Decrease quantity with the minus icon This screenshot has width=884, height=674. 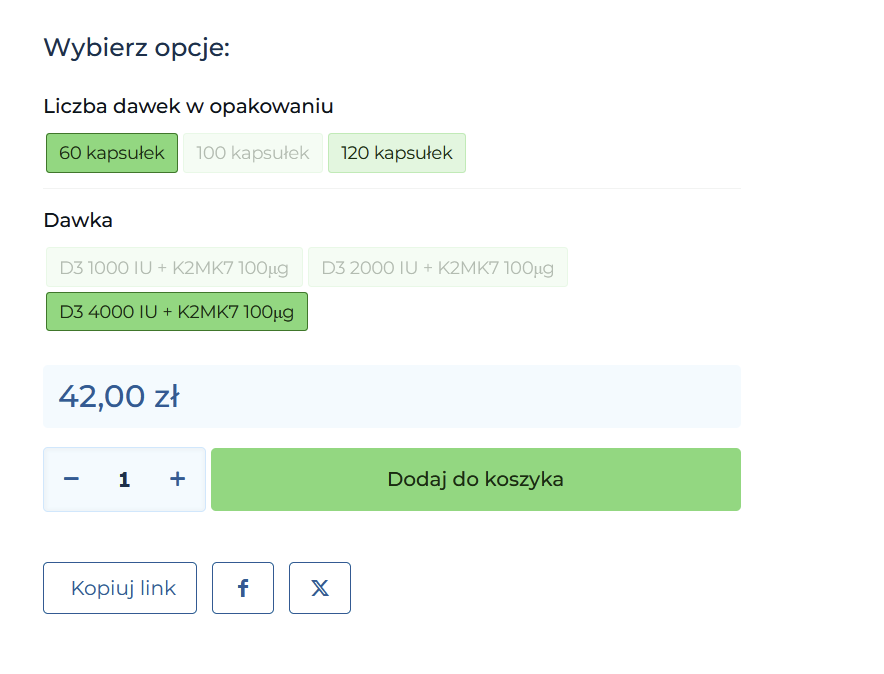click(71, 479)
